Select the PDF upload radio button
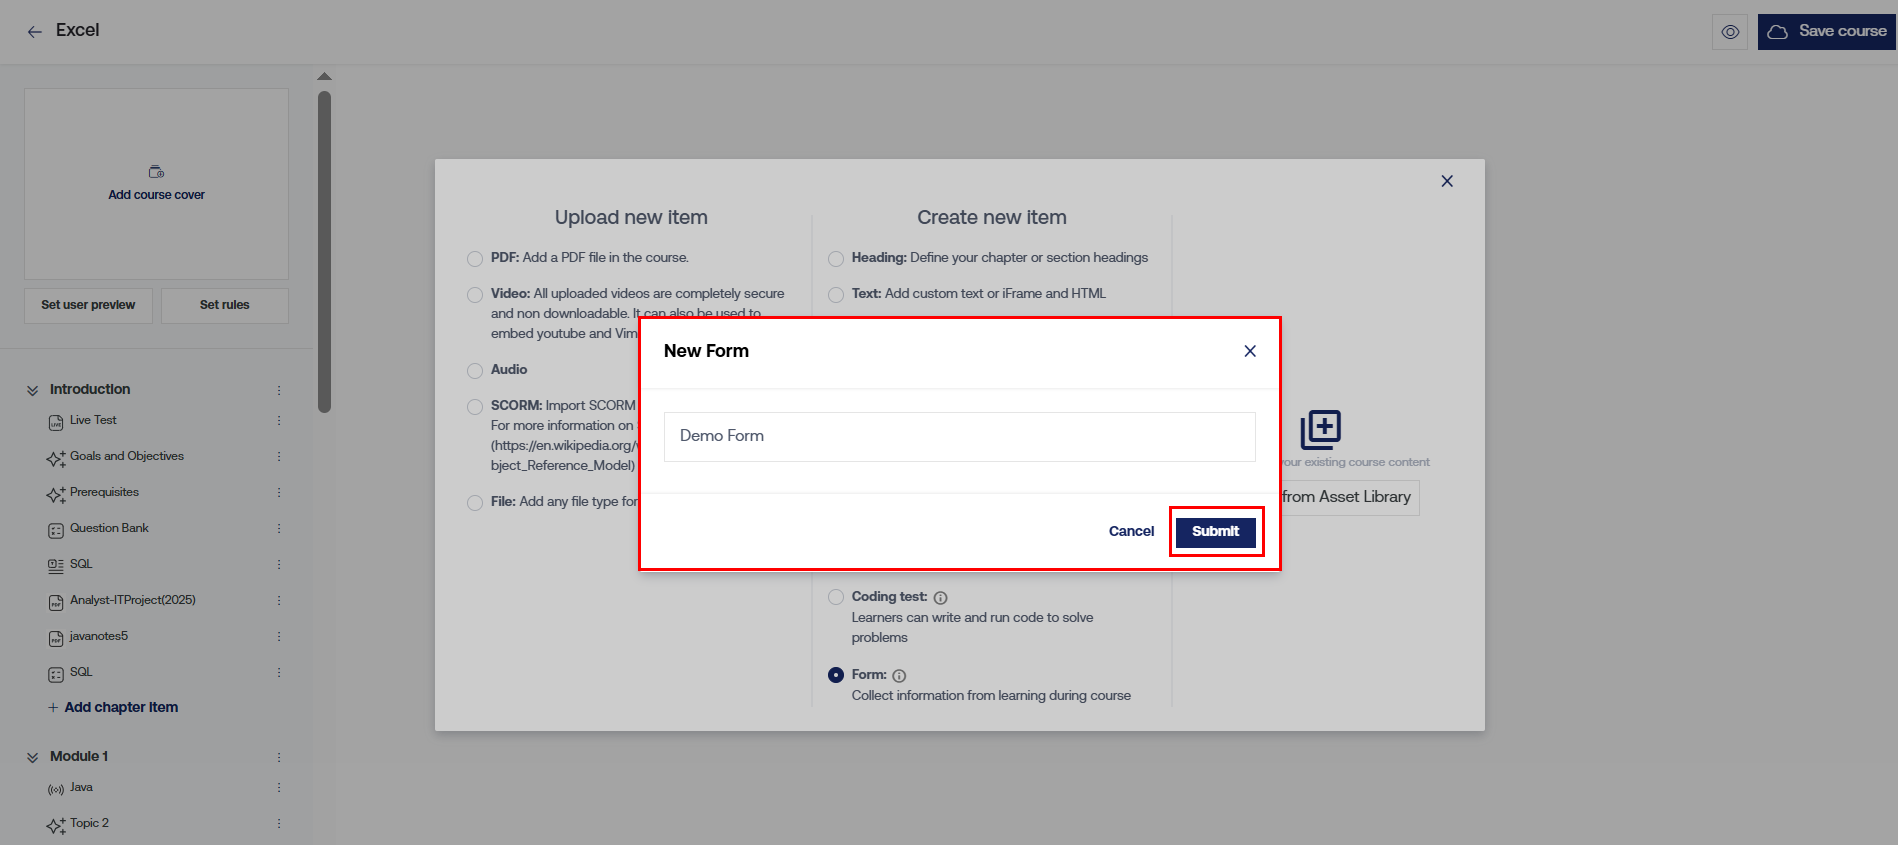The image size is (1898, 845). pos(475,259)
